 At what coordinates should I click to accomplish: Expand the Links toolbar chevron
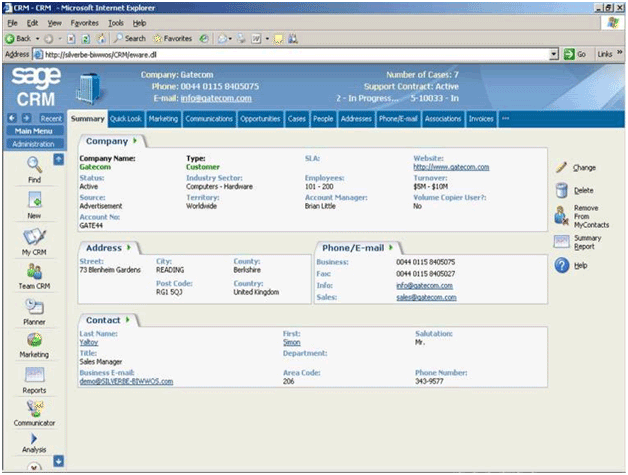tap(620, 52)
